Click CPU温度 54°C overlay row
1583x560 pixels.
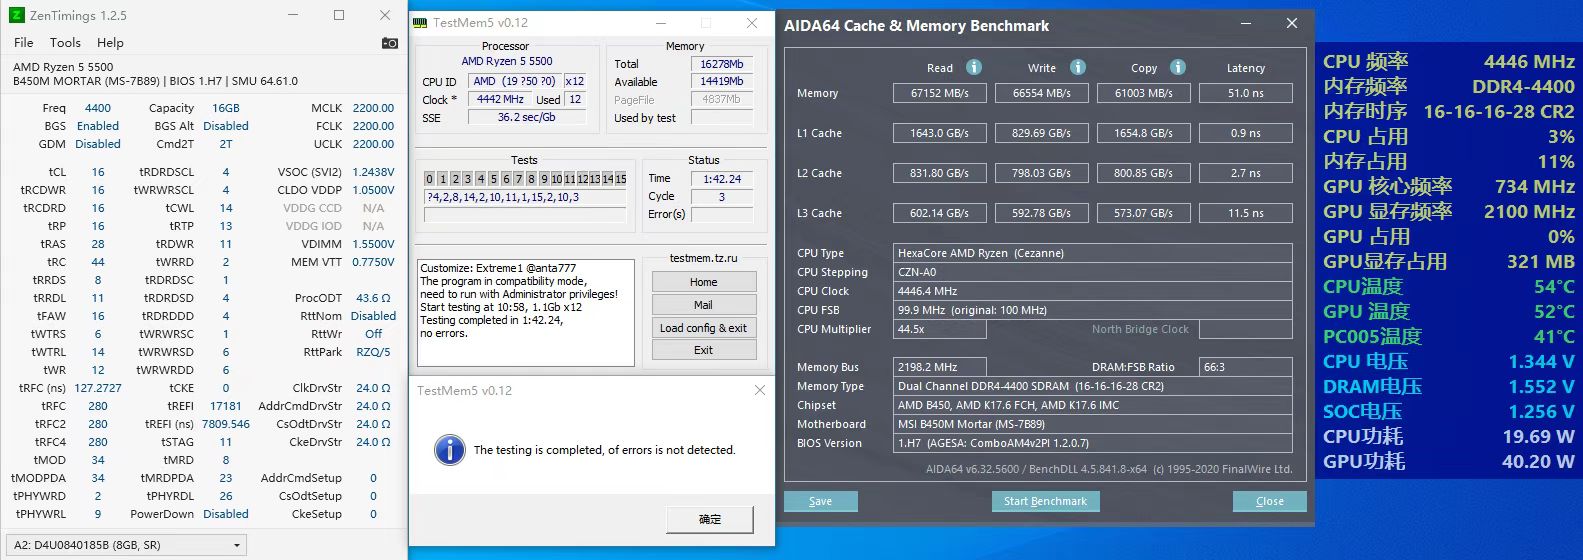click(x=1449, y=286)
